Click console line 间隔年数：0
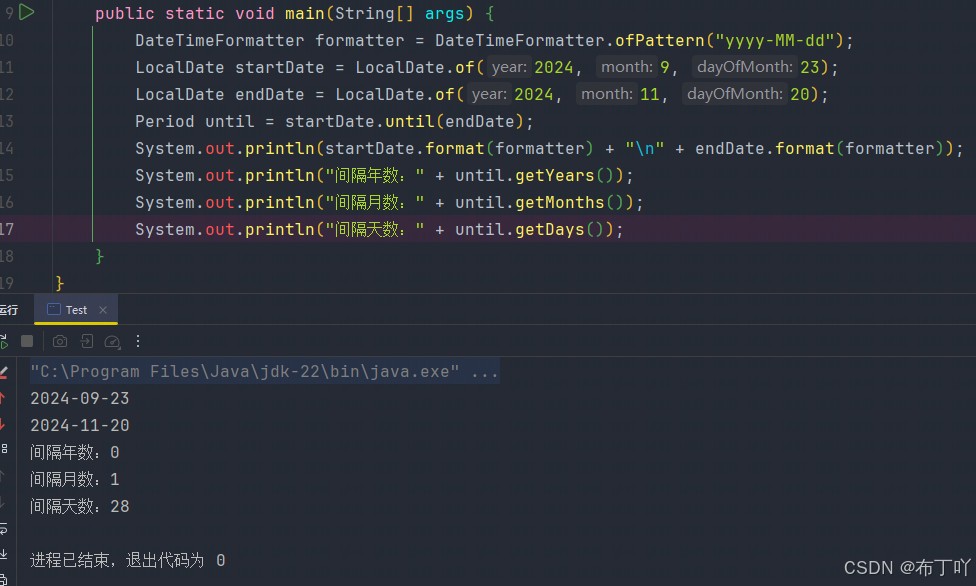This screenshot has width=976, height=586. 75,452
